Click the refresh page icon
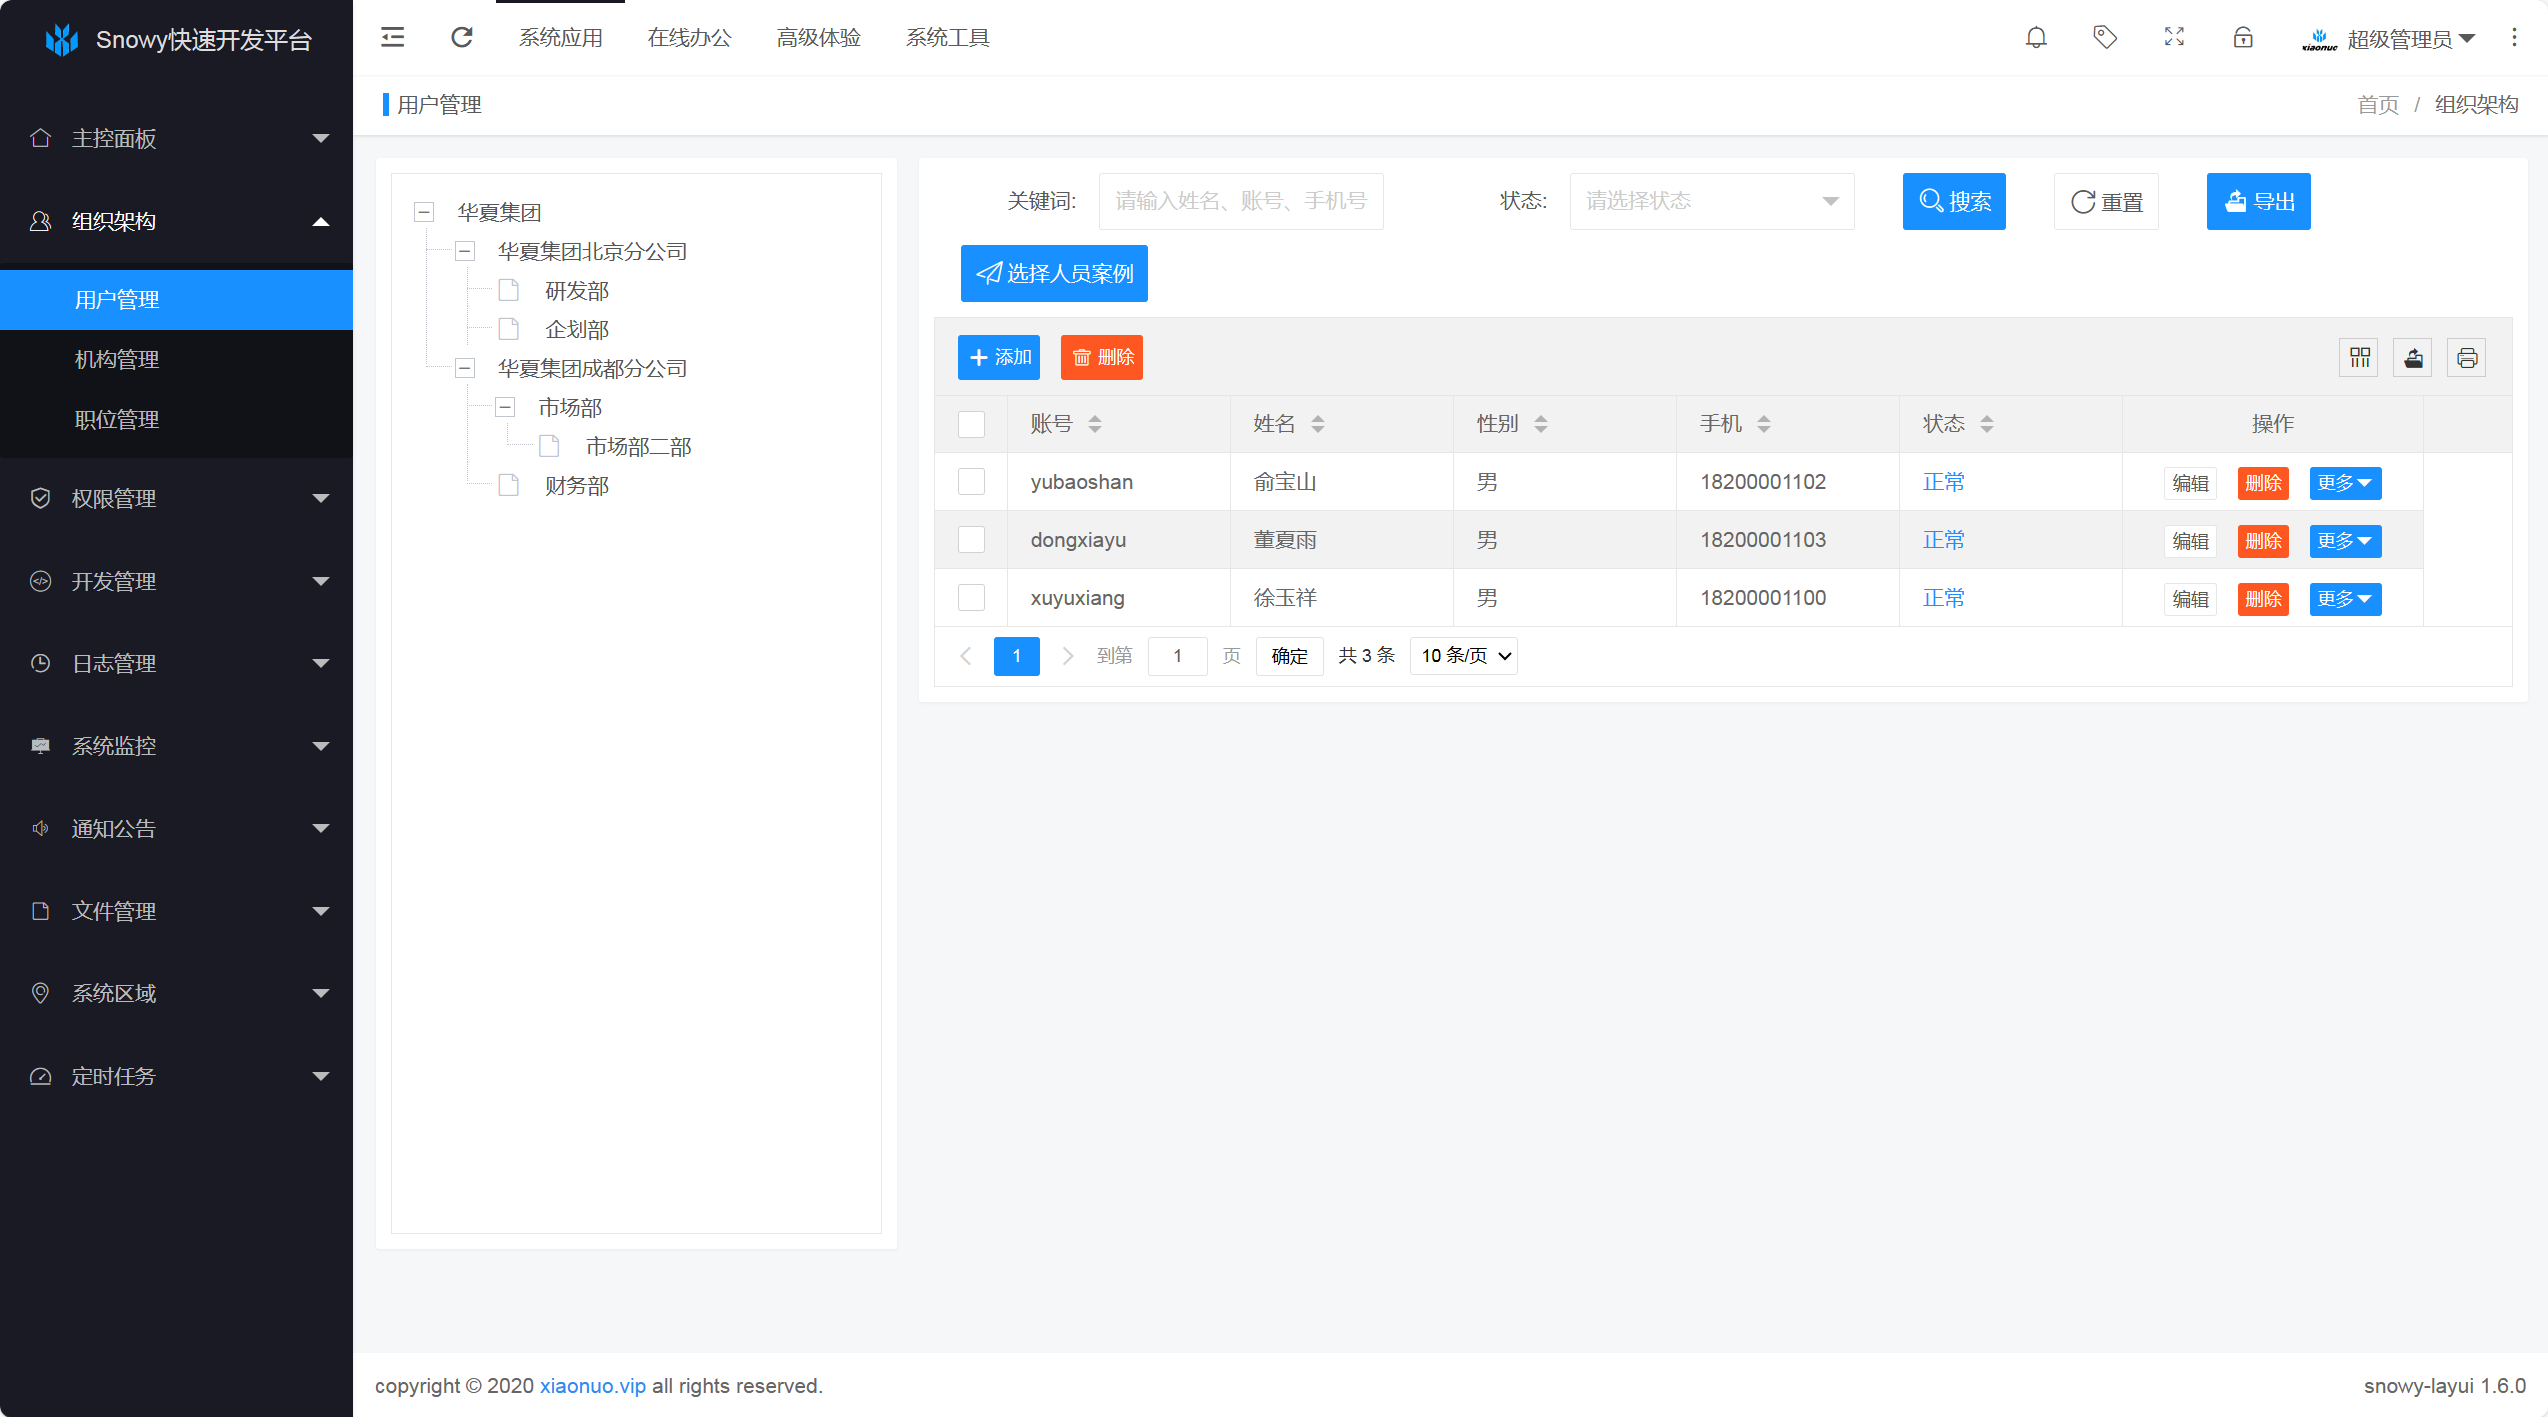This screenshot has height=1417, width=2548. [x=461, y=38]
